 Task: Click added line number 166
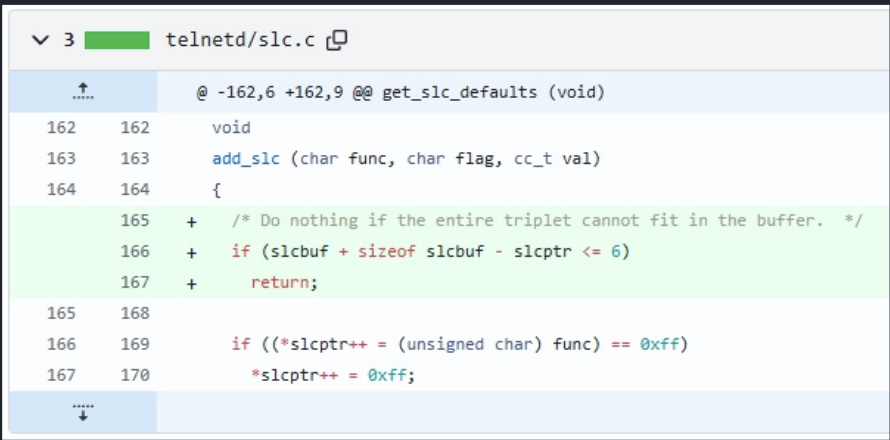[135, 251]
